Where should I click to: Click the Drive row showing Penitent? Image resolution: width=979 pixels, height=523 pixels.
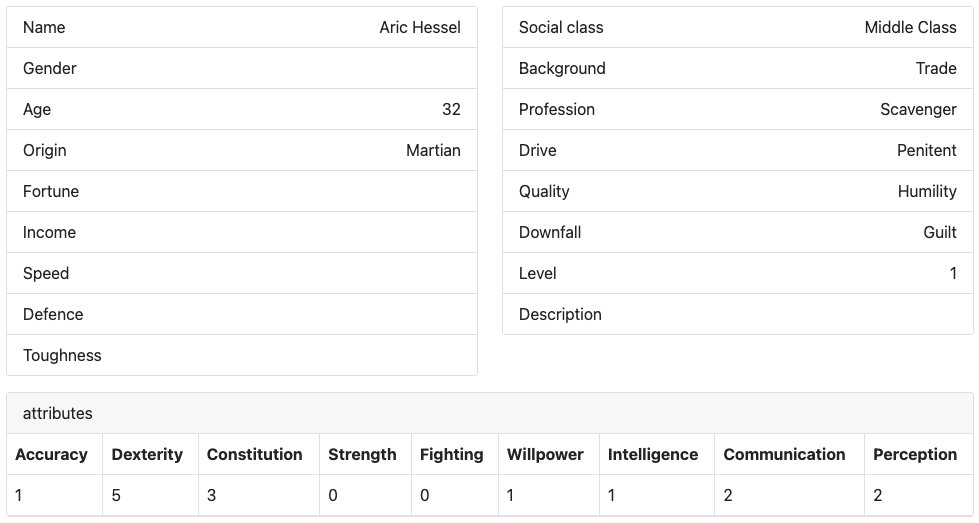(737, 150)
